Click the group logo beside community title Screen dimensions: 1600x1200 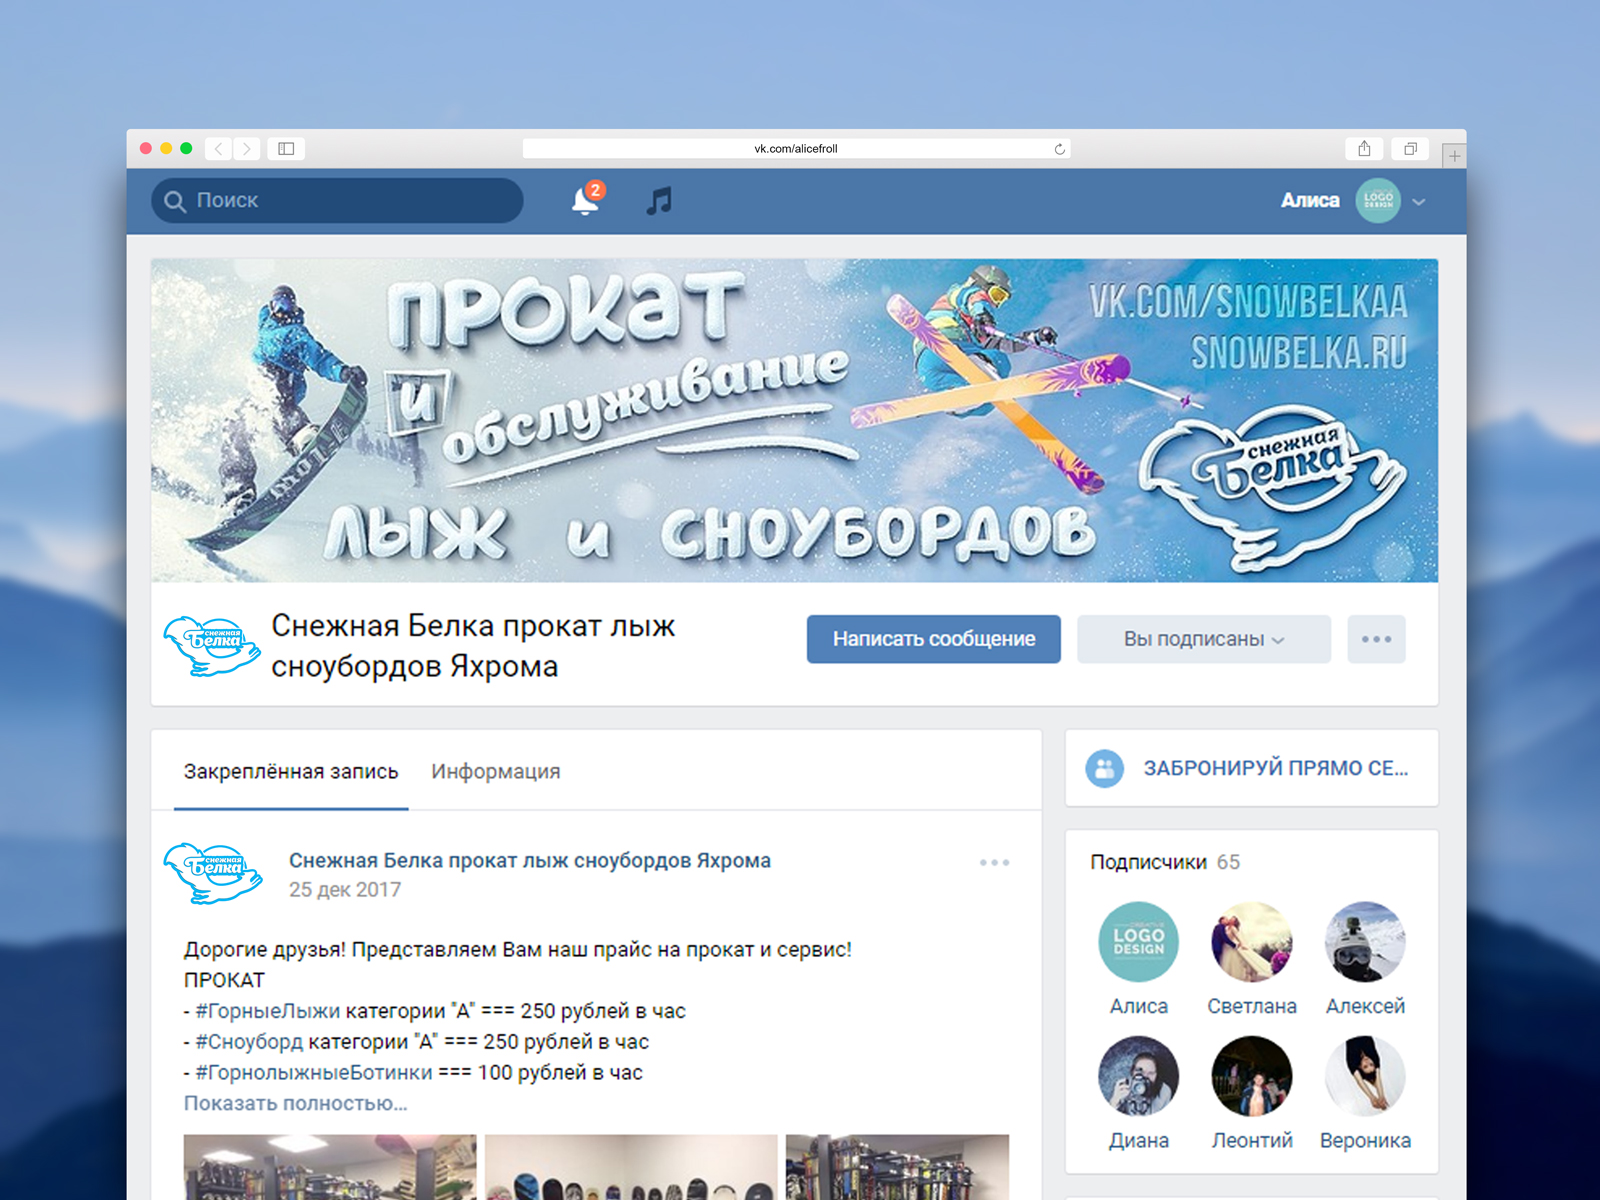211,646
